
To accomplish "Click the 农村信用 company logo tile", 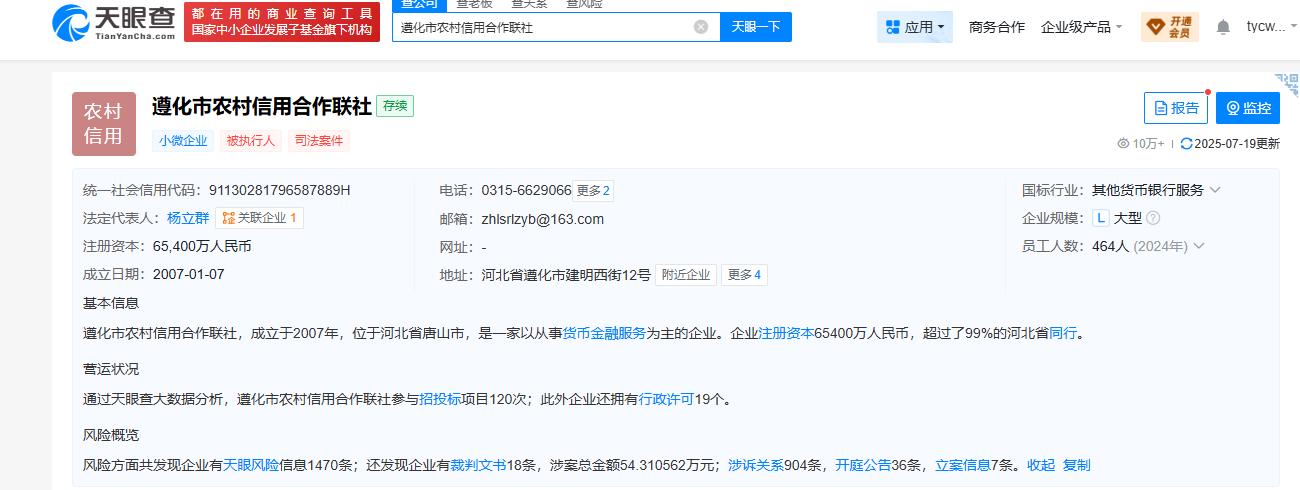I will point(104,124).
